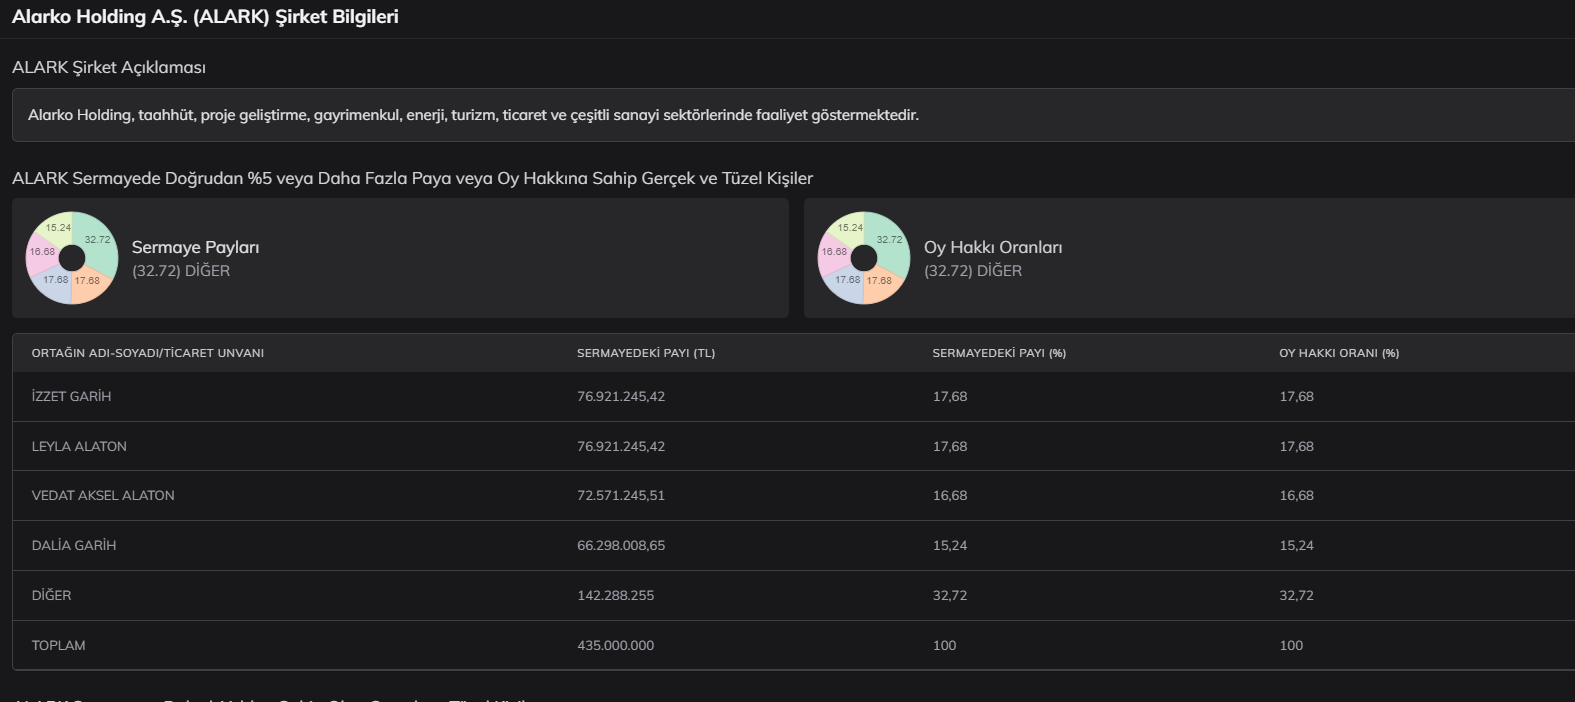The width and height of the screenshot is (1575, 702).
Task: Click the "ALARK Şirket Açıklaması" section heading
Action: tap(109, 67)
